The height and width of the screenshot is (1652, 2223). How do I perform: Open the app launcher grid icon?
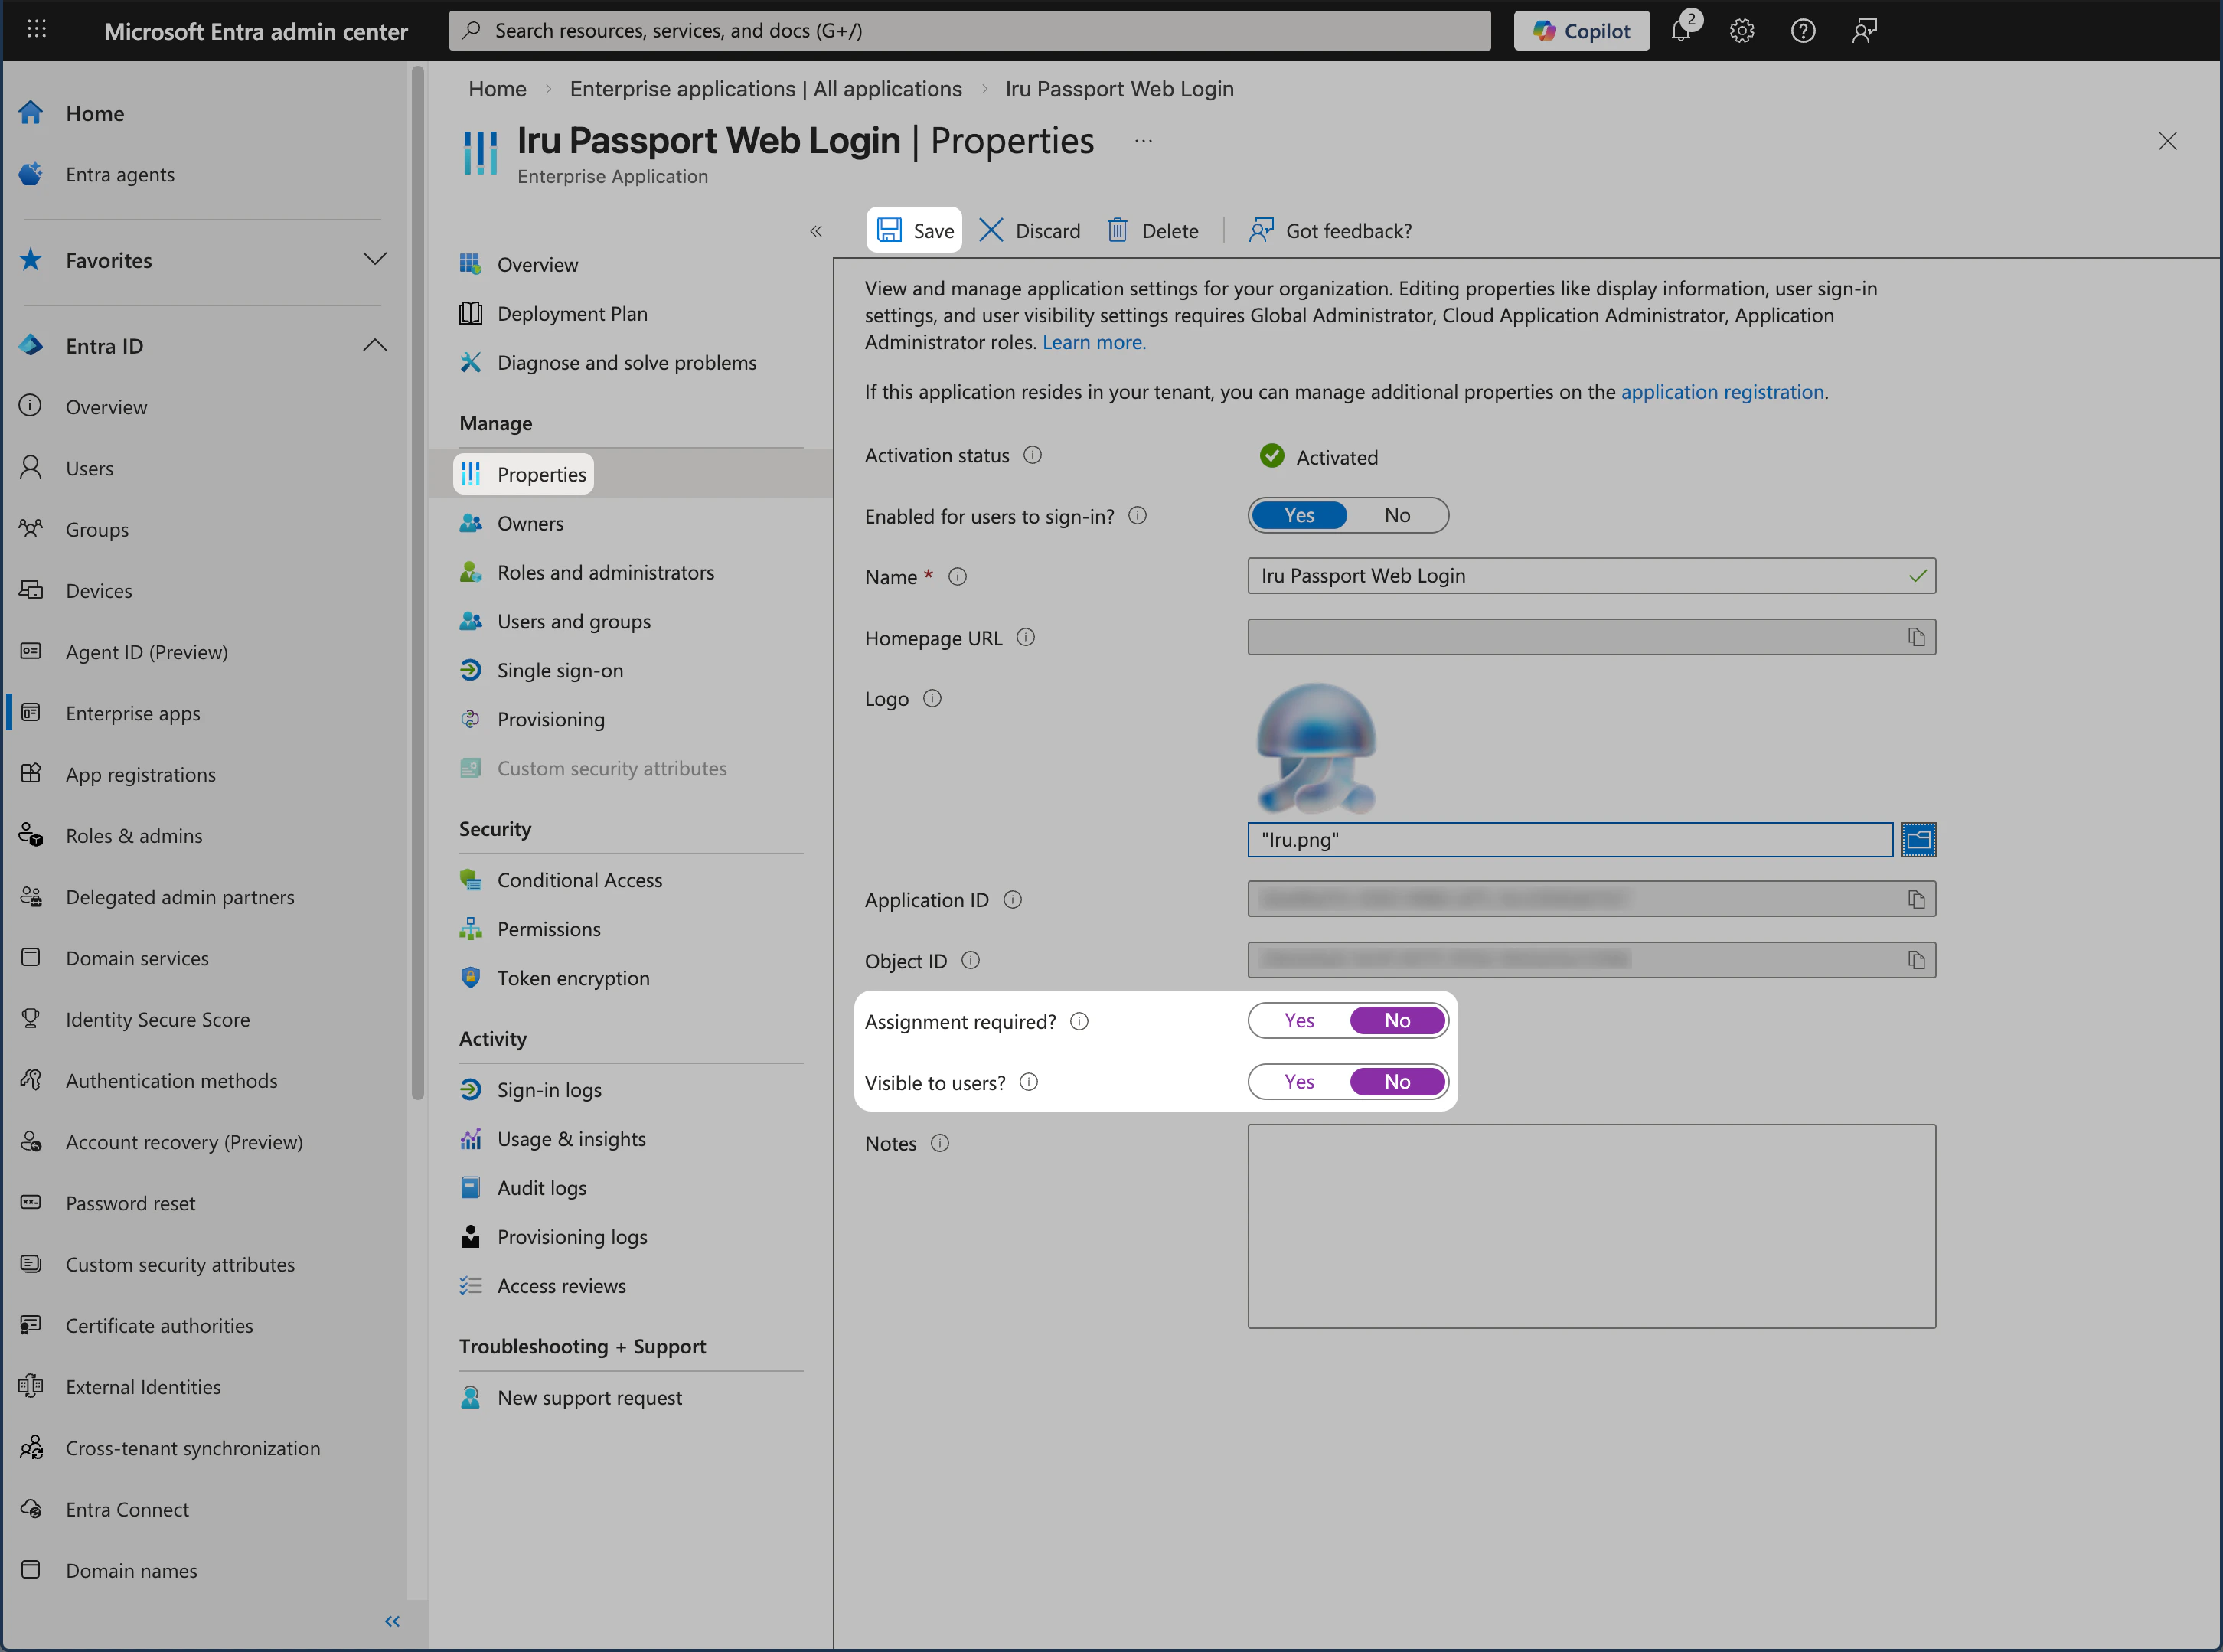(37, 30)
